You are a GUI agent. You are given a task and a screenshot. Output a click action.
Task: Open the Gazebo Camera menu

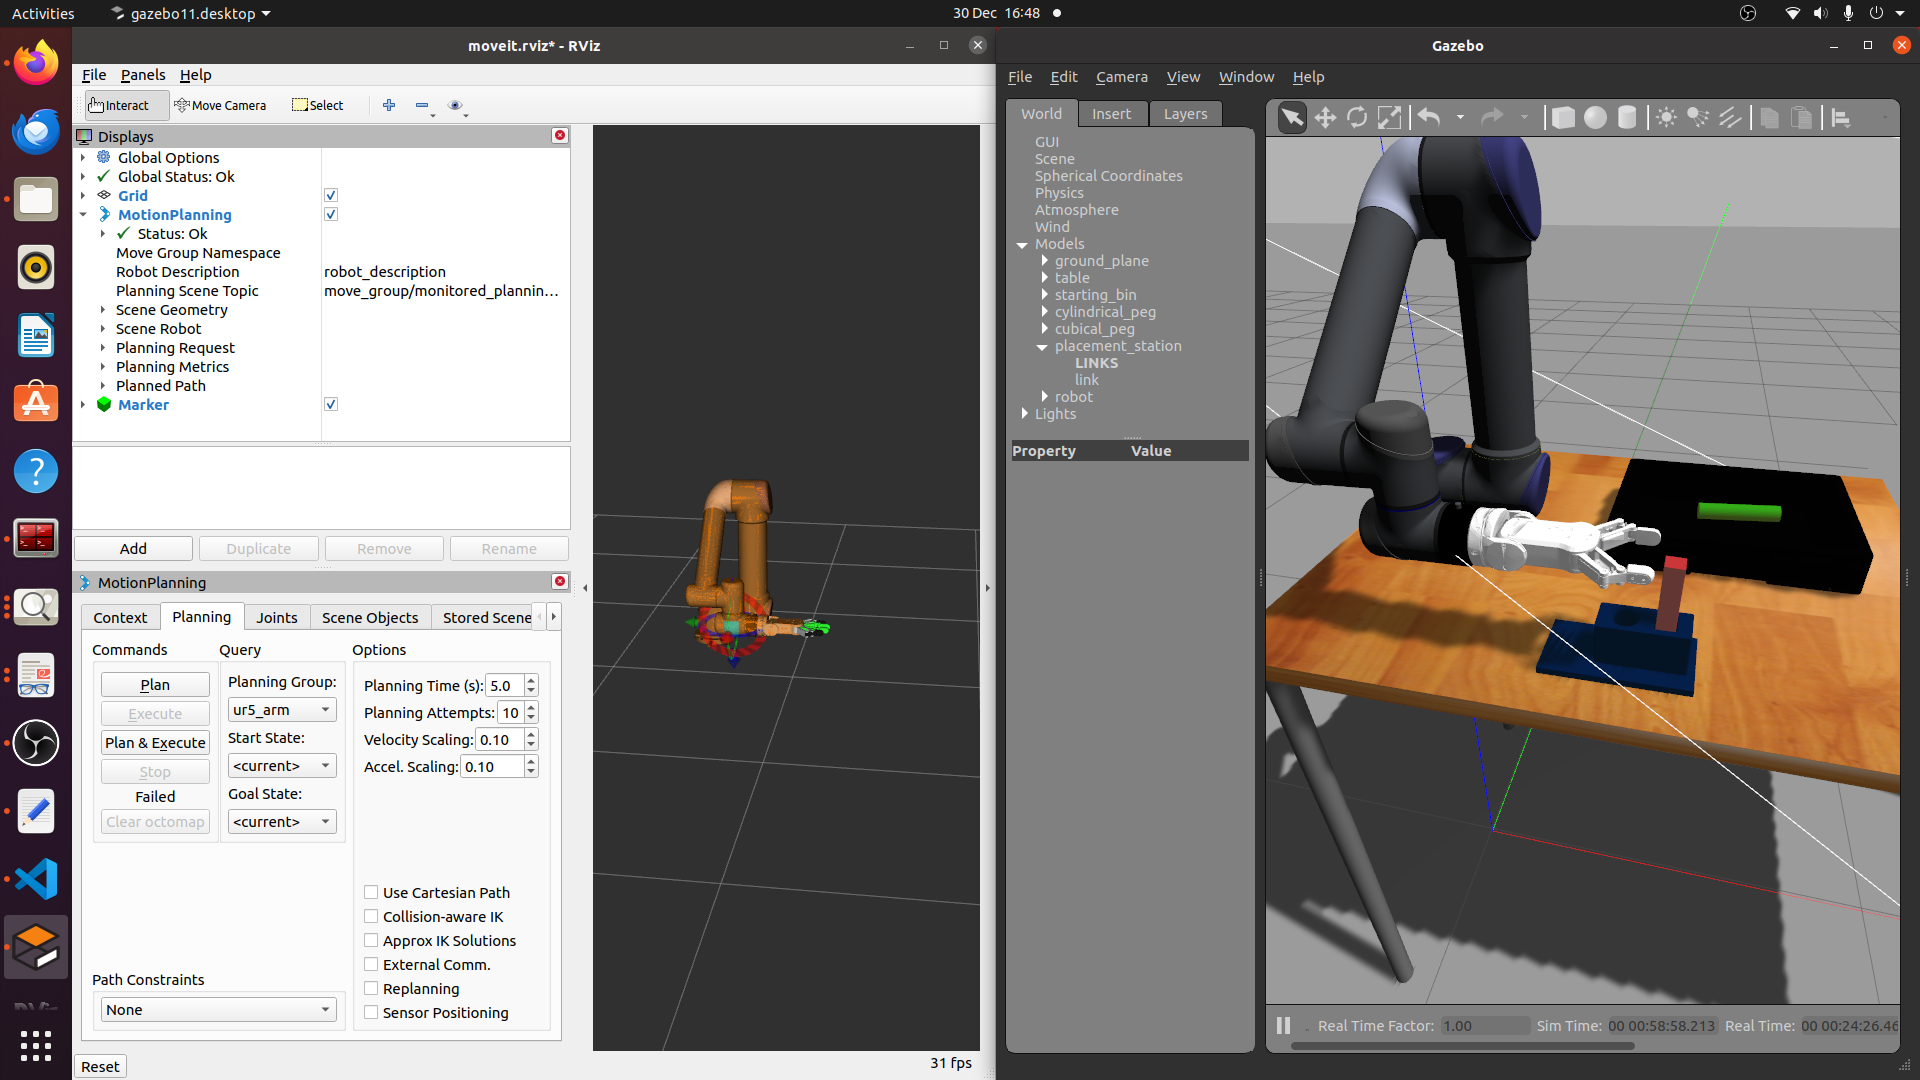[1121, 77]
